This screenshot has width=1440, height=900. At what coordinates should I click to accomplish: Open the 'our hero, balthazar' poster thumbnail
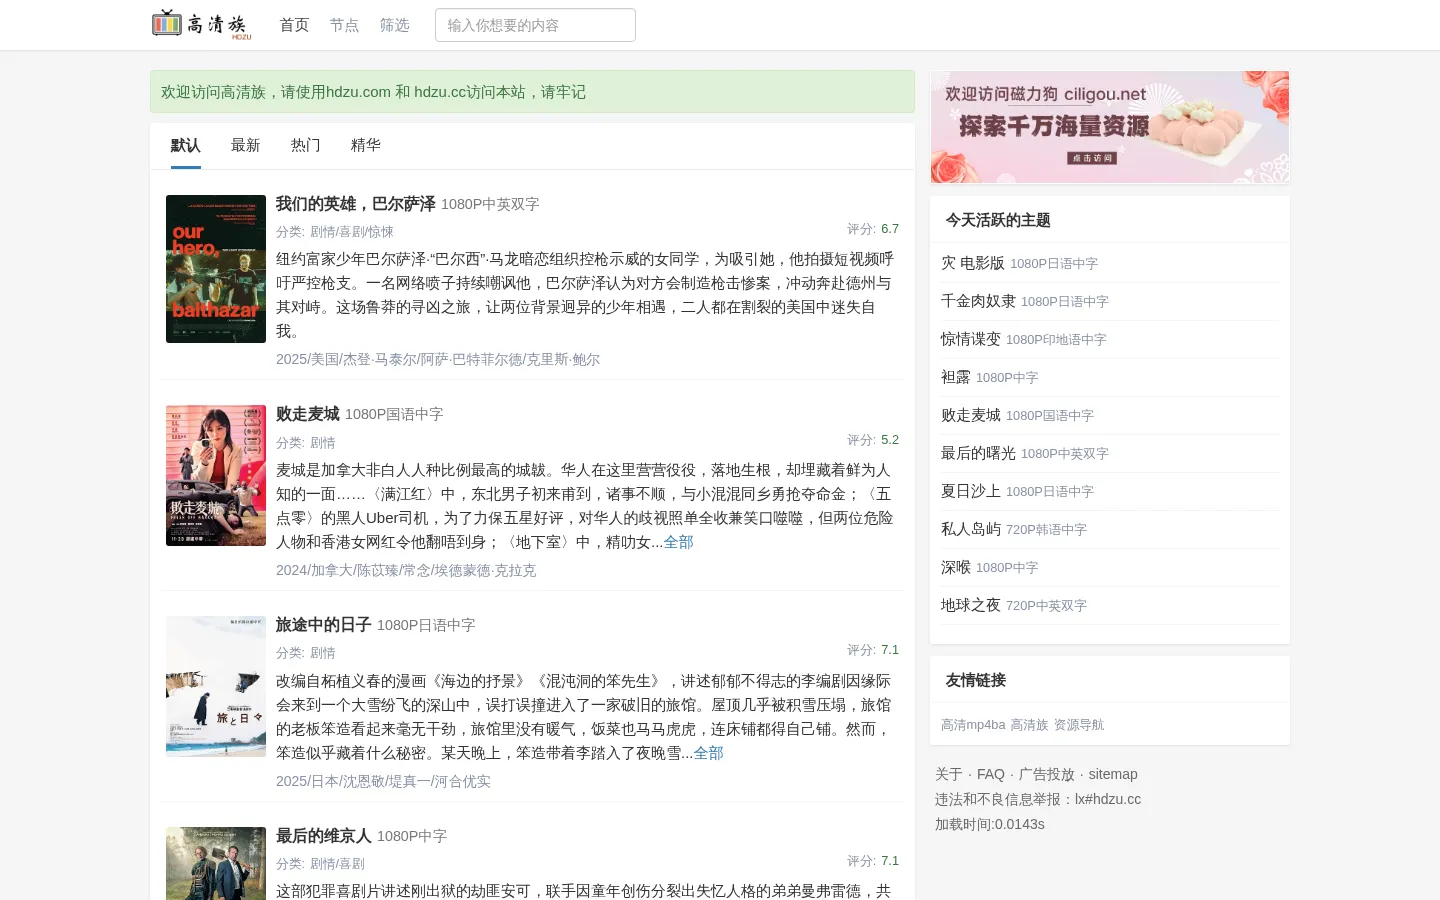coord(216,269)
